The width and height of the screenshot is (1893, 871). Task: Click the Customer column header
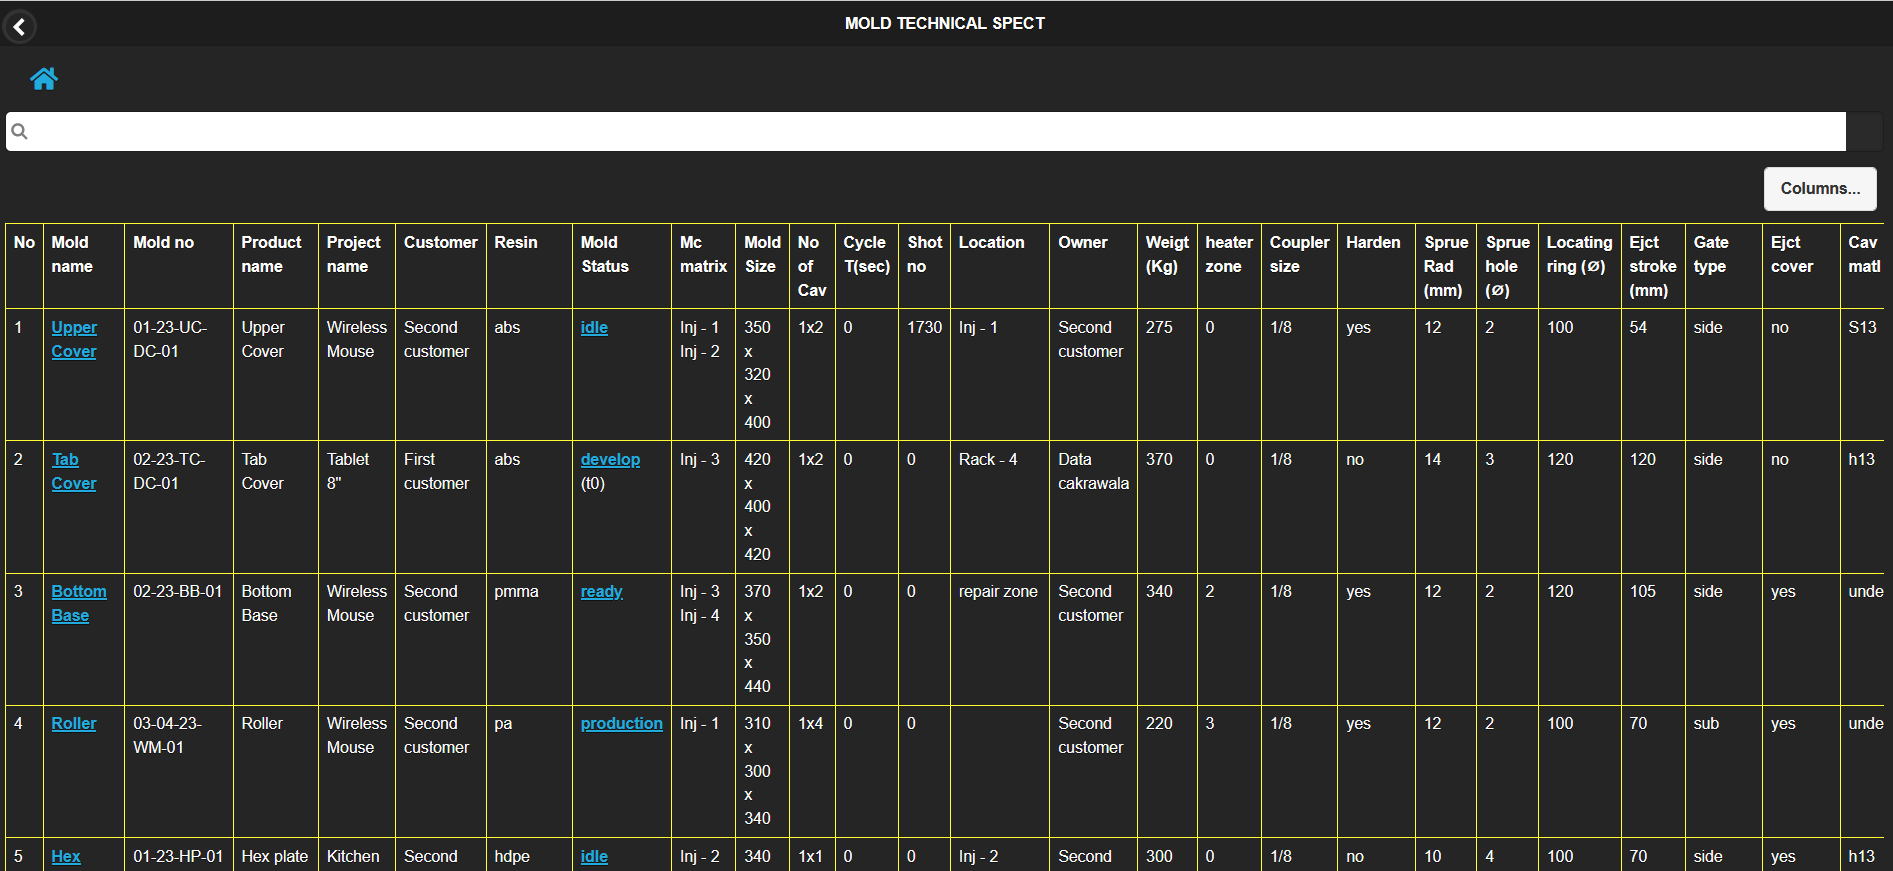pos(440,242)
